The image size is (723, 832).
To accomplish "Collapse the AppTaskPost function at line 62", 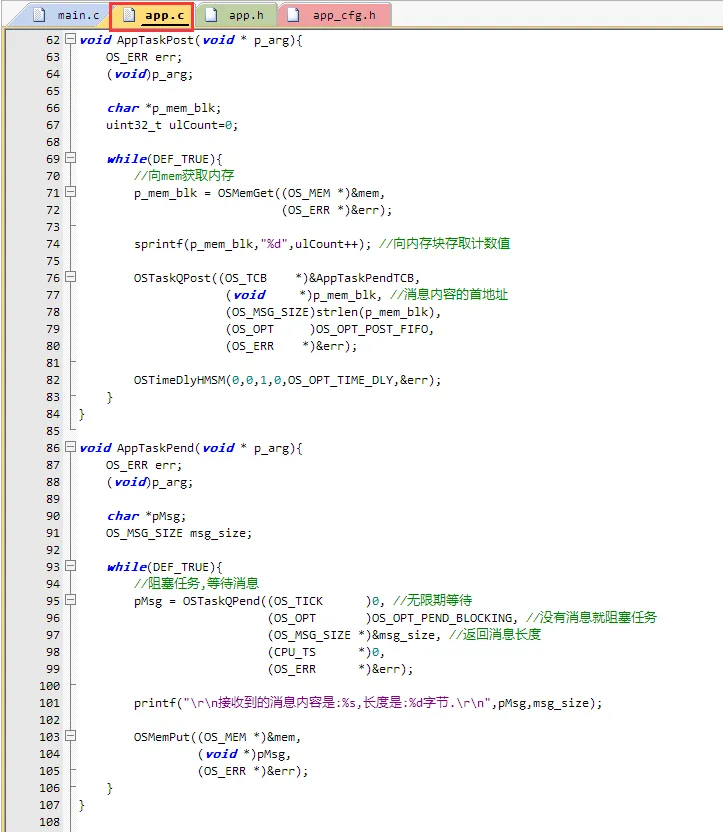I will pos(70,40).
